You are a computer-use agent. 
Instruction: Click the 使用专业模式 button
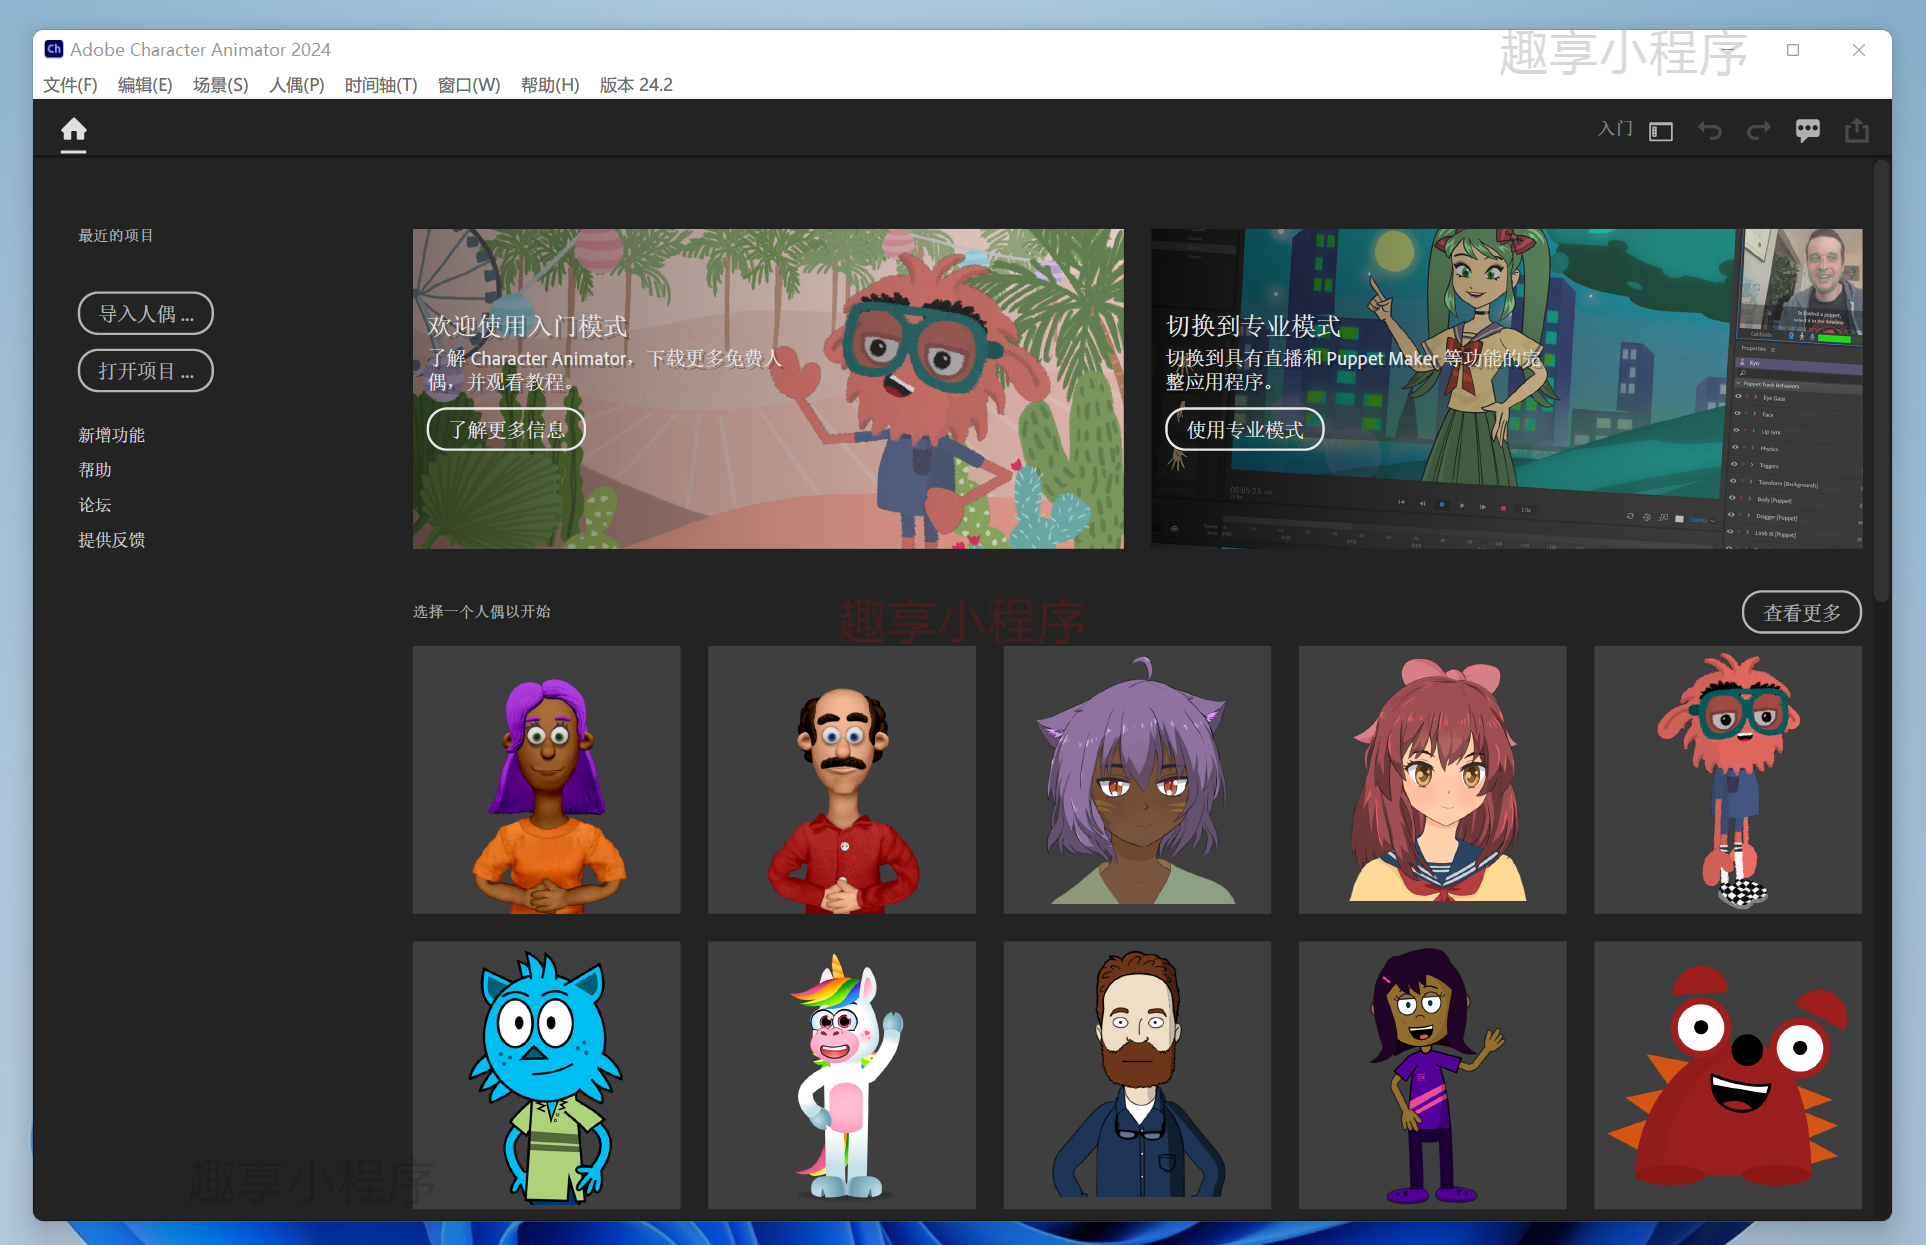tap(1245, 430)
